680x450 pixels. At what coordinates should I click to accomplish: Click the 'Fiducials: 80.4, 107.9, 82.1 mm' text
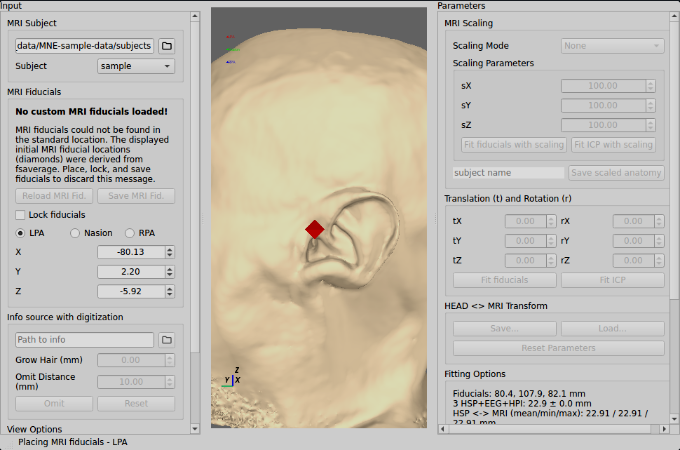[519, 394]
